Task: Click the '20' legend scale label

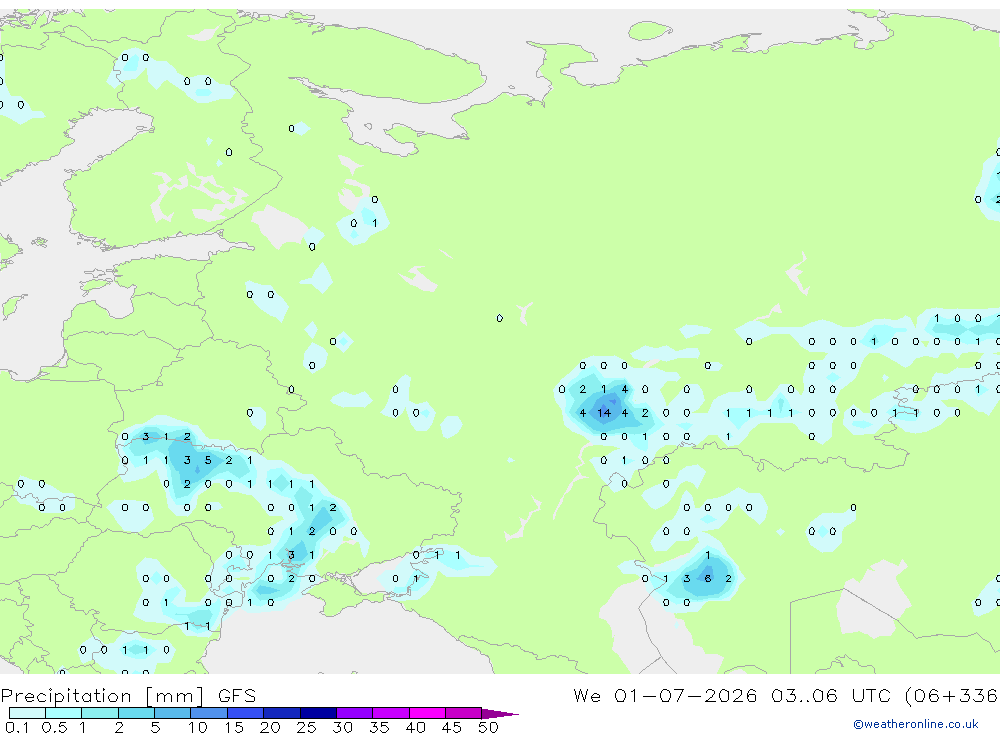Action: coord(270,727)
